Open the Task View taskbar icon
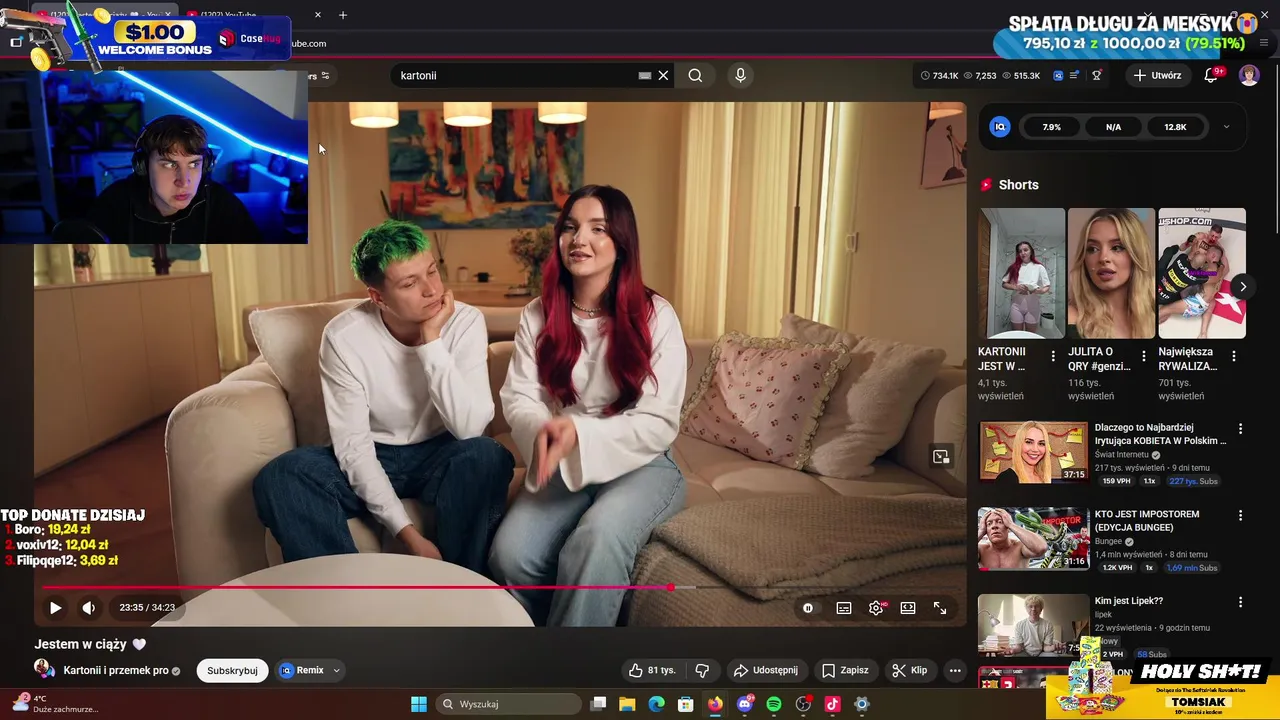The image size is (1280, 720). tap(598, 704)
